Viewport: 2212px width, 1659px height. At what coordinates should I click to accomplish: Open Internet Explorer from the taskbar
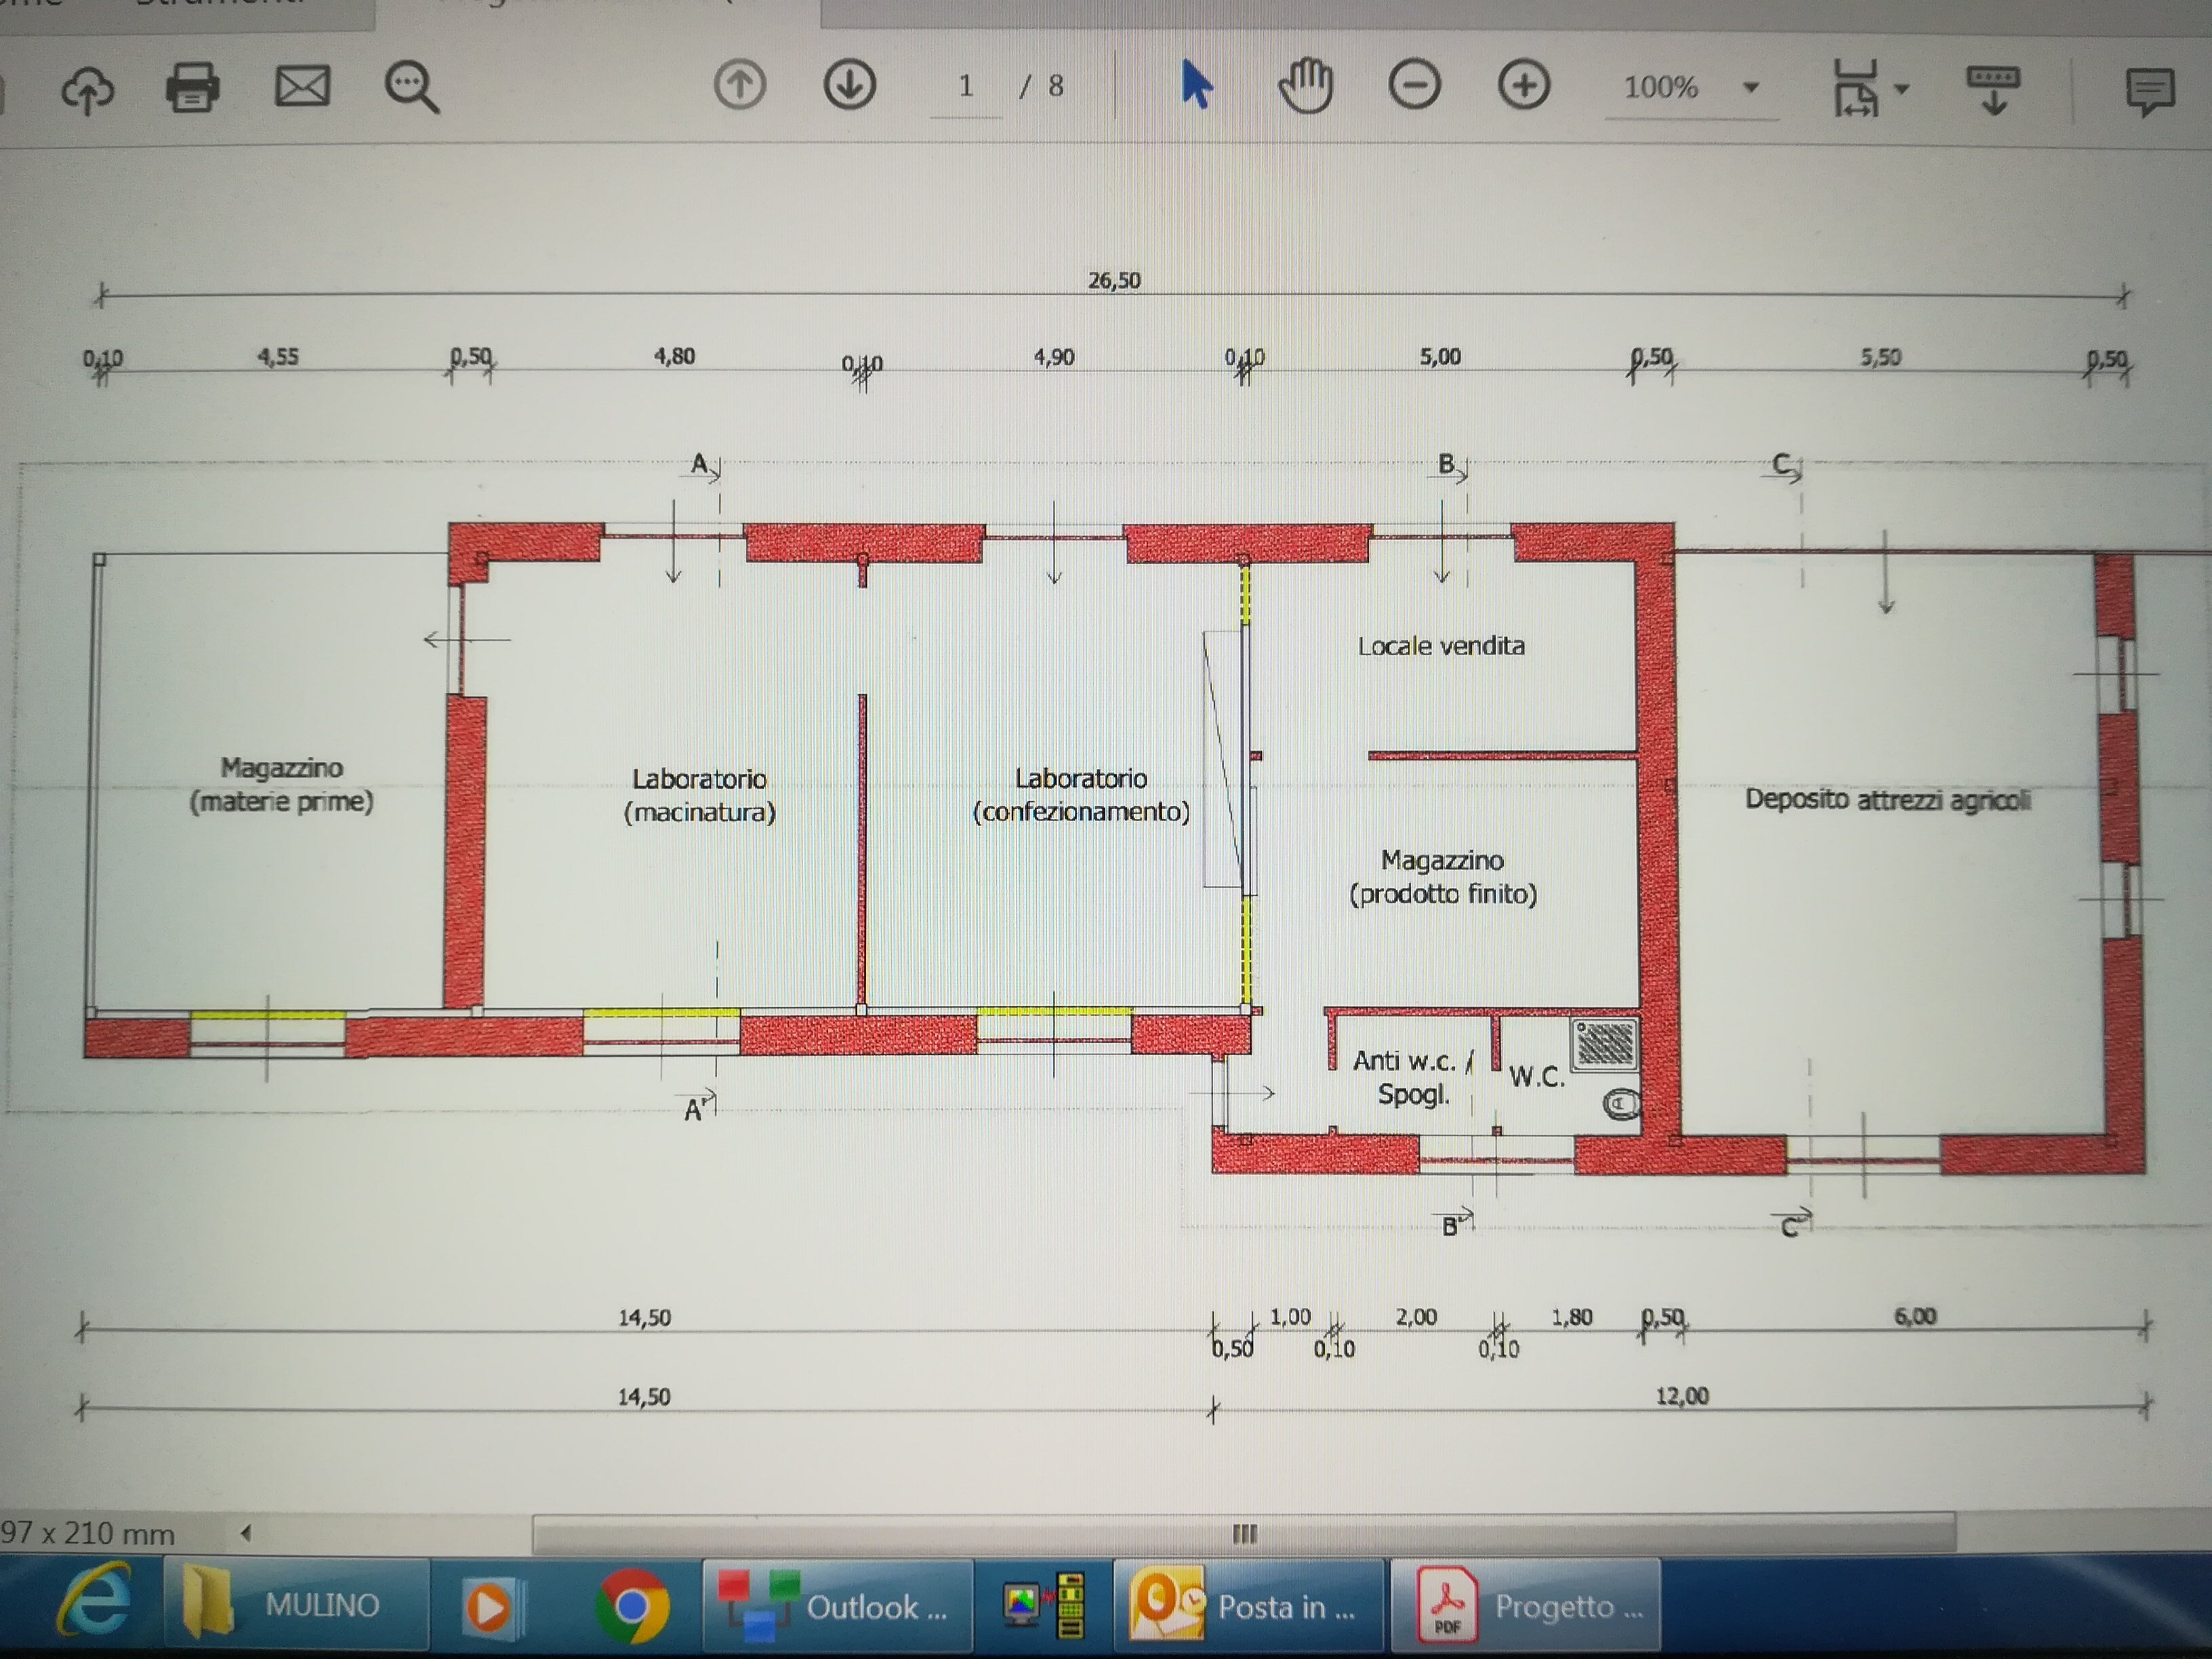96,1602
